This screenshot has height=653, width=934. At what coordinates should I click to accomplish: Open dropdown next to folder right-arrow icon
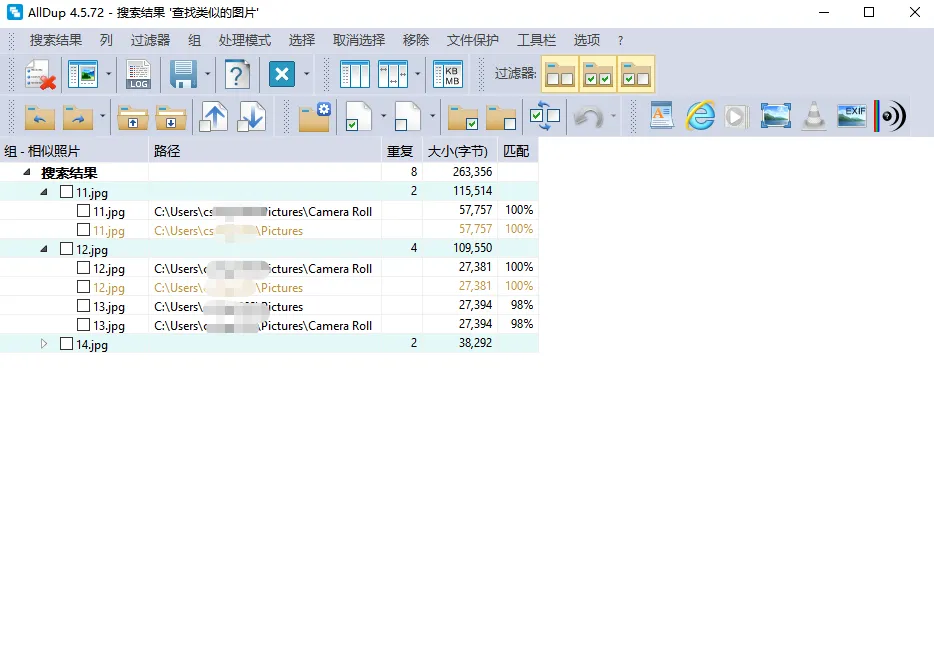(x=102, y=117)
